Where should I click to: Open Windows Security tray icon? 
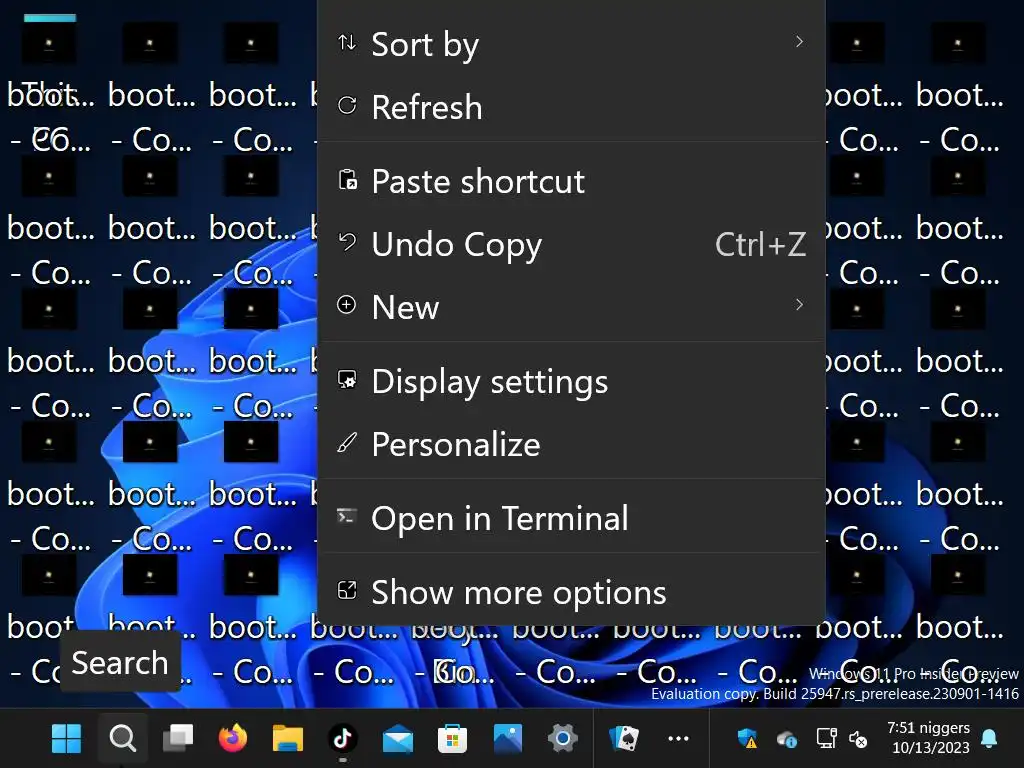coord(747,739)
